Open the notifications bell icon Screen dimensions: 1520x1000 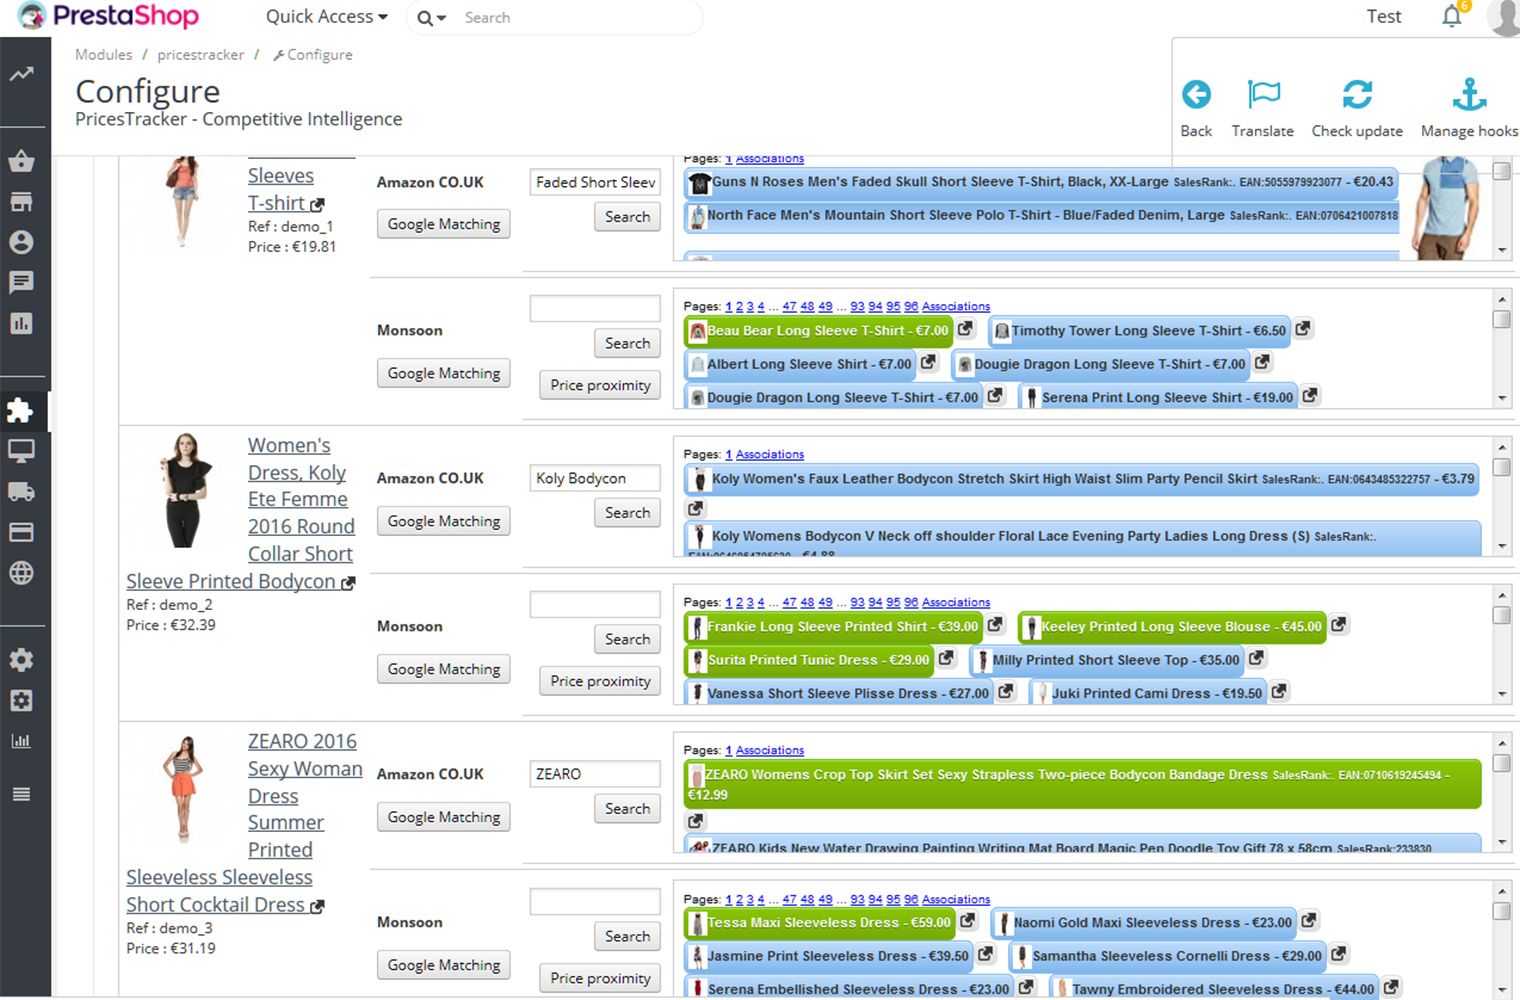pyautogui.click(x=1452, y=16)
